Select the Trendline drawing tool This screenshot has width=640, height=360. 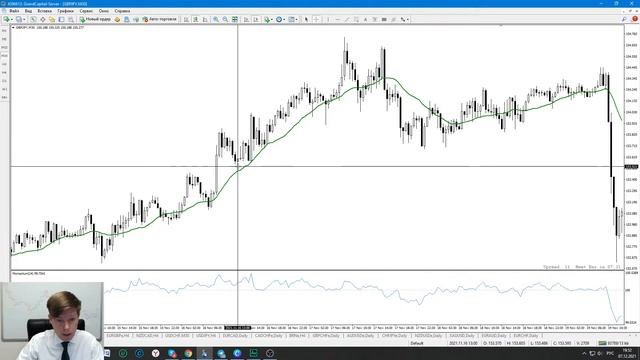point(347,19)
